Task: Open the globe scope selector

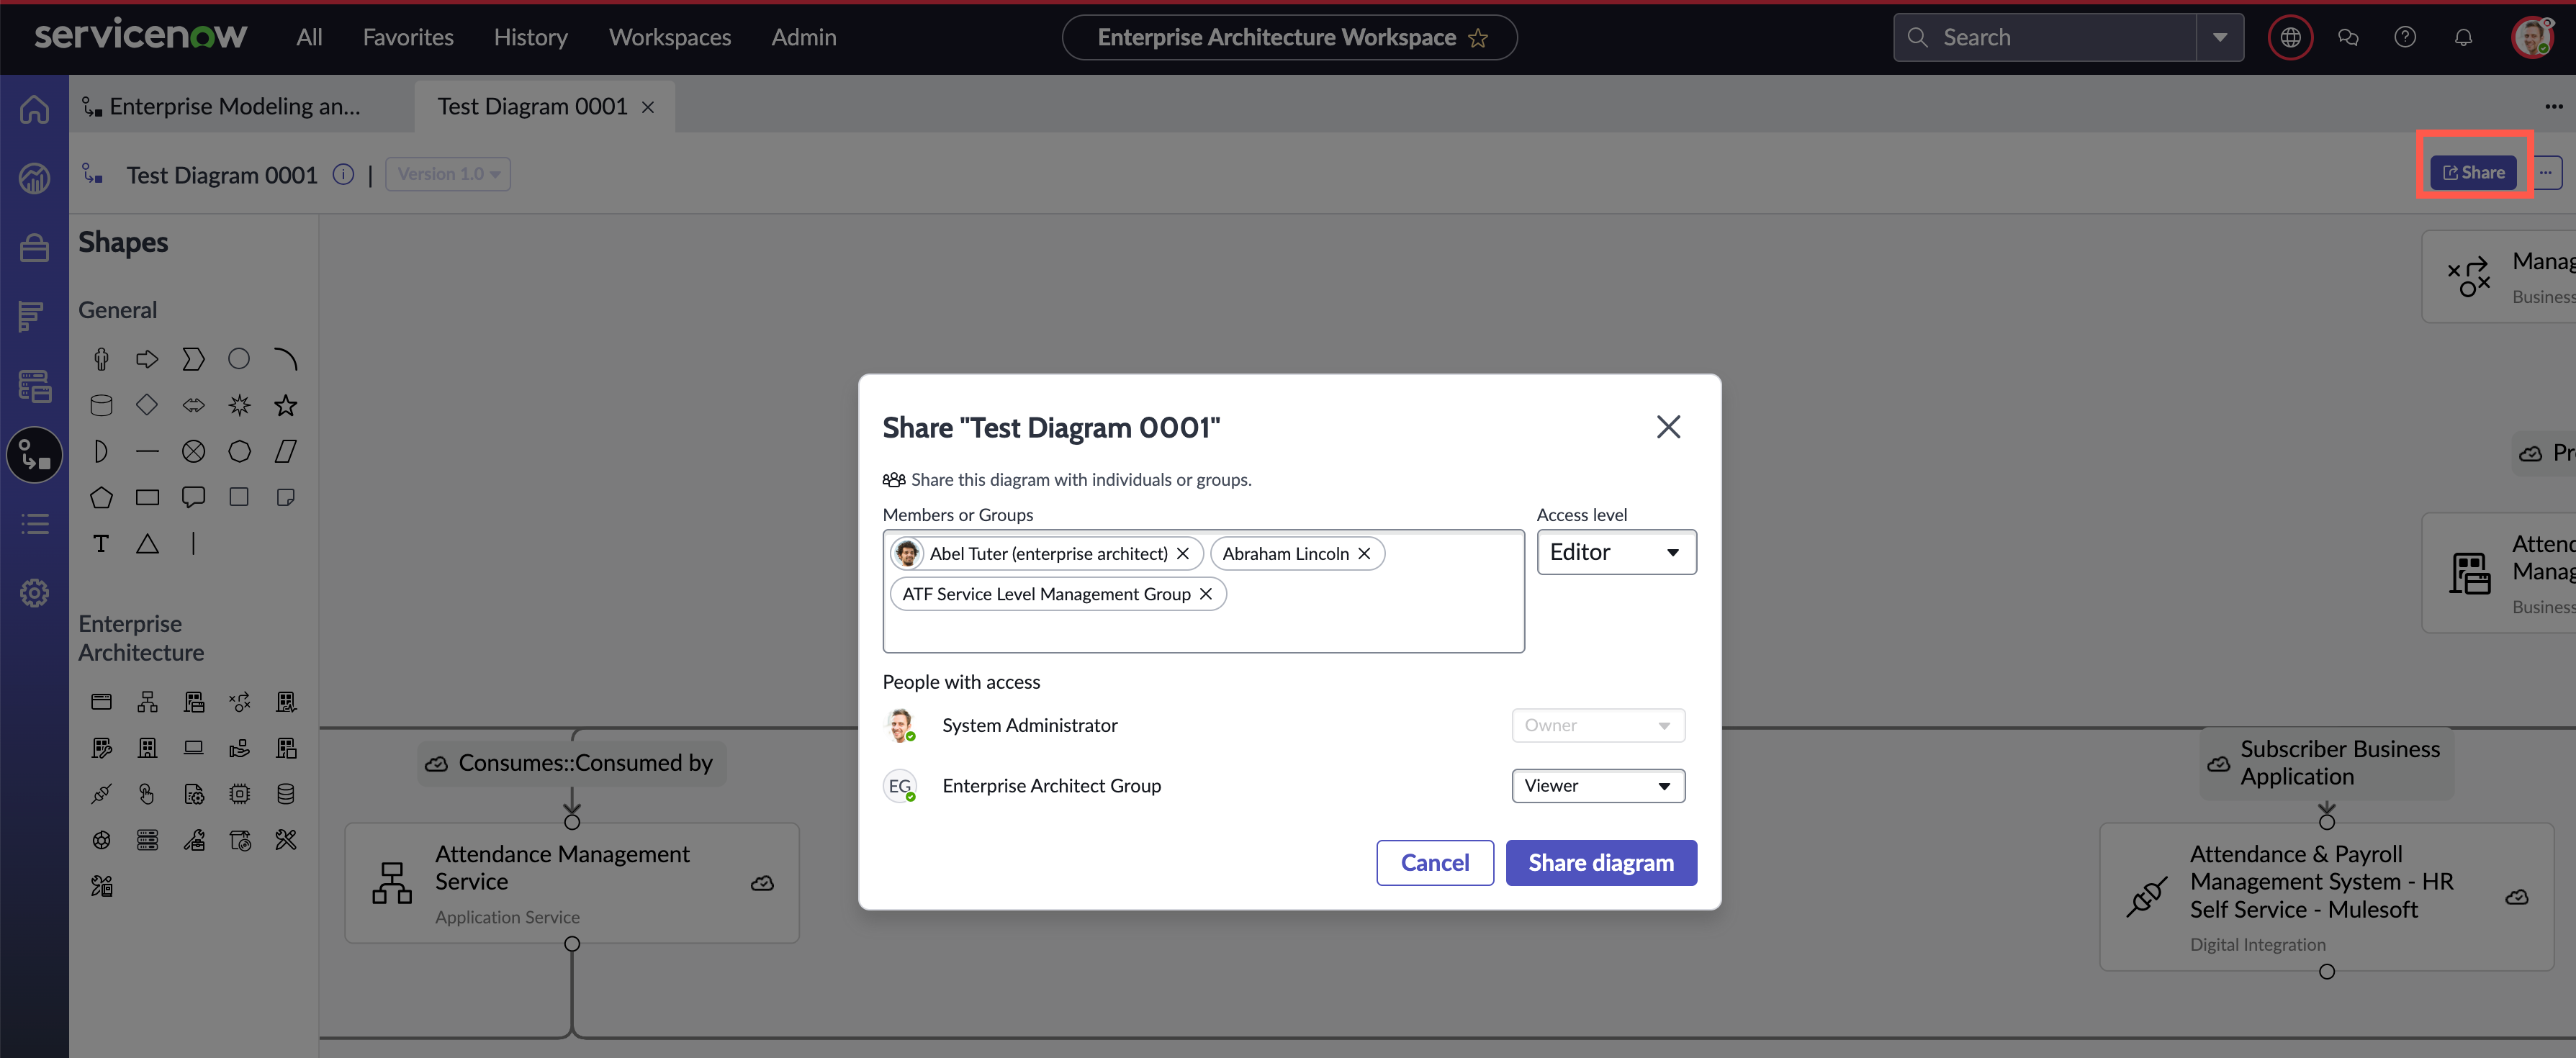Action: pos(2290,38)
